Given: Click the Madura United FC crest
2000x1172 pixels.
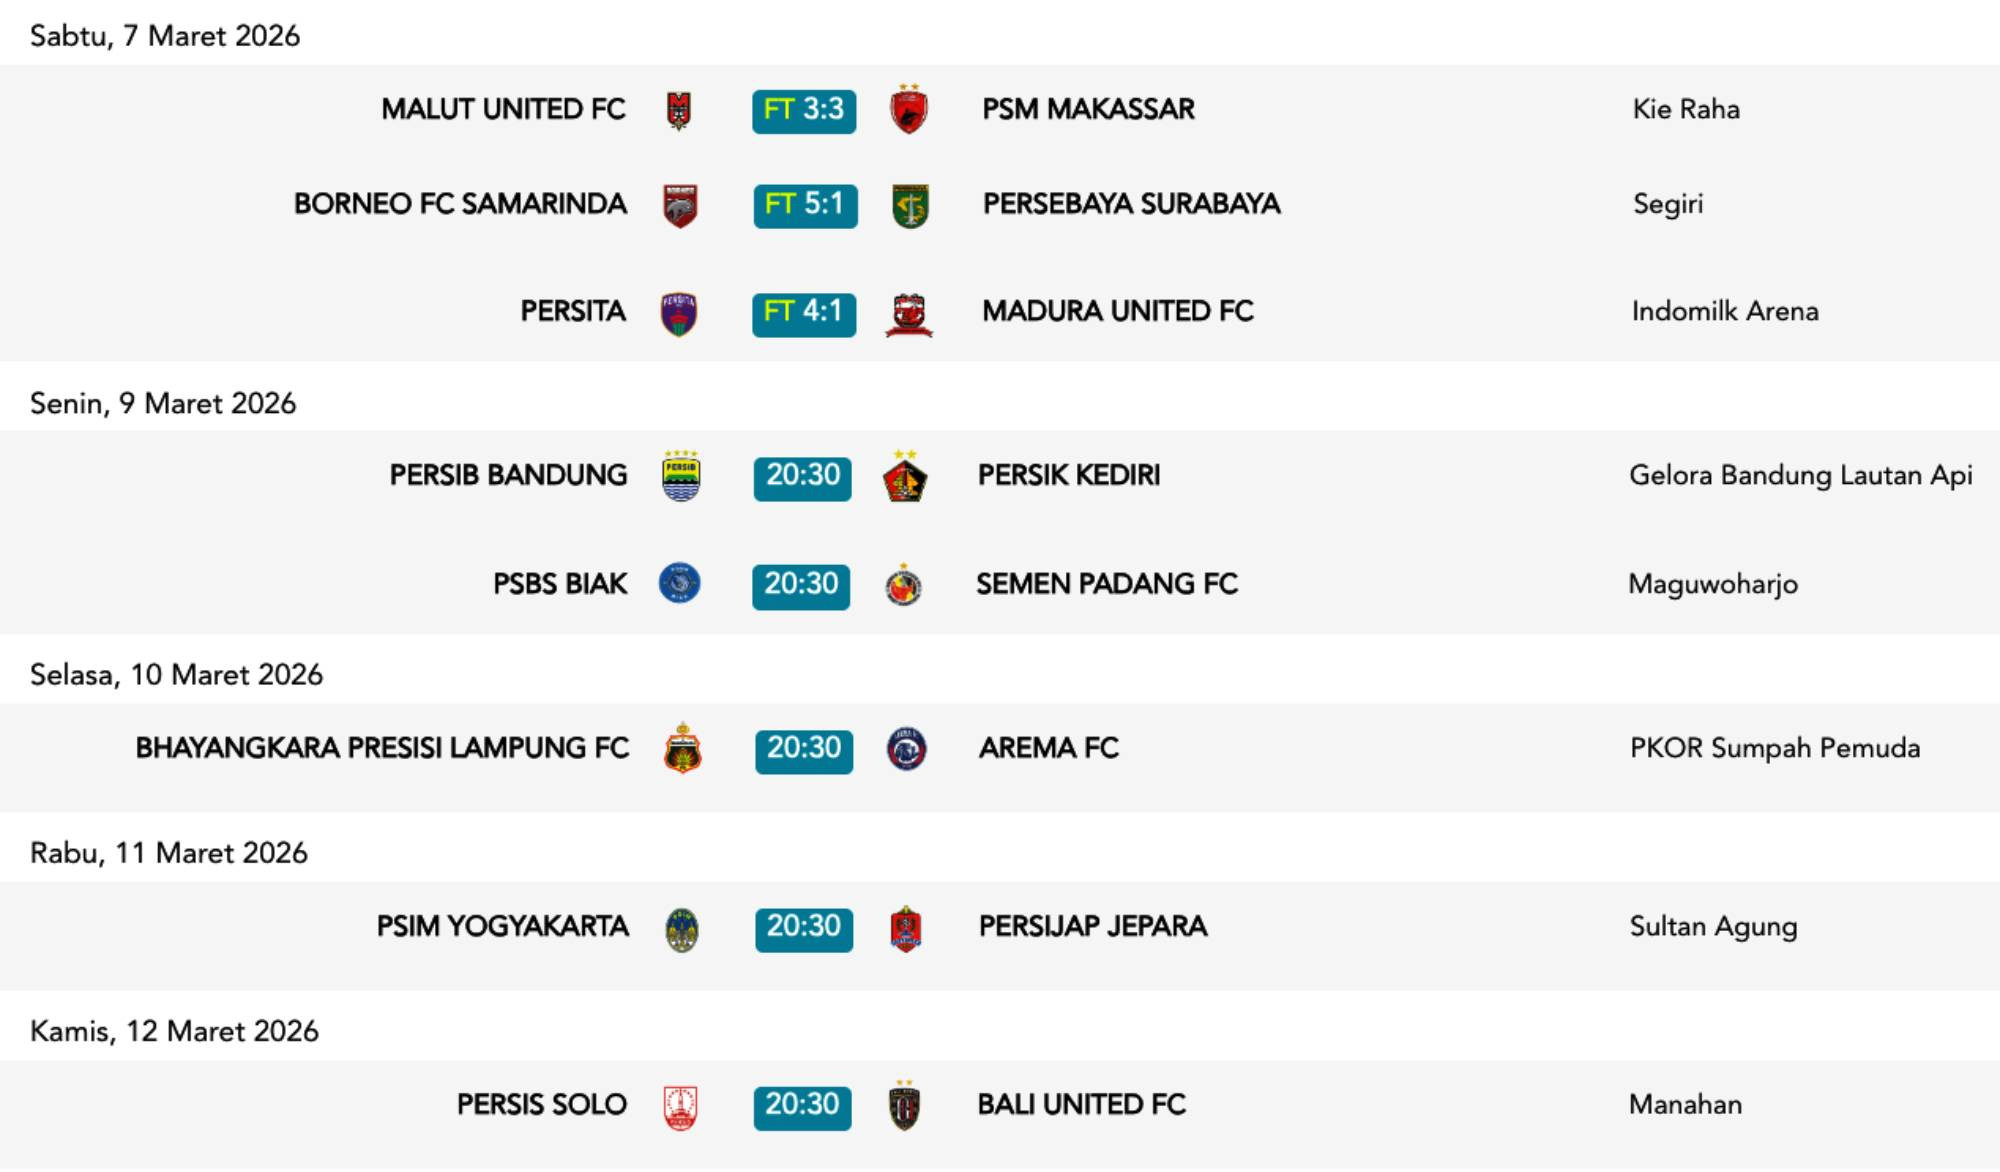Looking at the screenshot, I should tap(909, 314).
